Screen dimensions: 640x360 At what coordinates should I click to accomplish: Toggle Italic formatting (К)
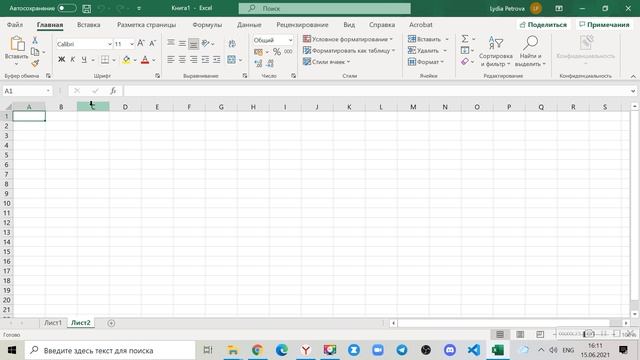[x=73, y=60]
